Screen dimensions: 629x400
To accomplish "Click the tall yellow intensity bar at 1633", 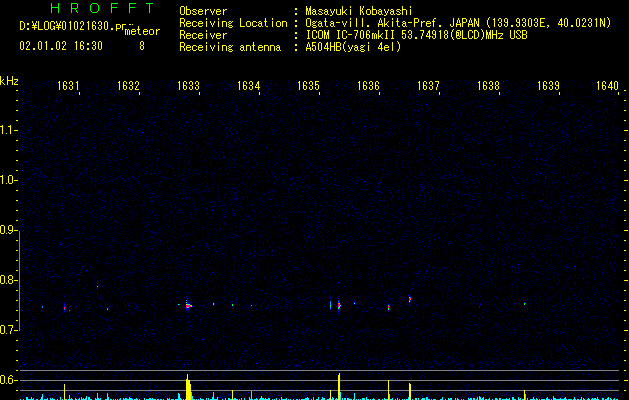I will 188,387.
